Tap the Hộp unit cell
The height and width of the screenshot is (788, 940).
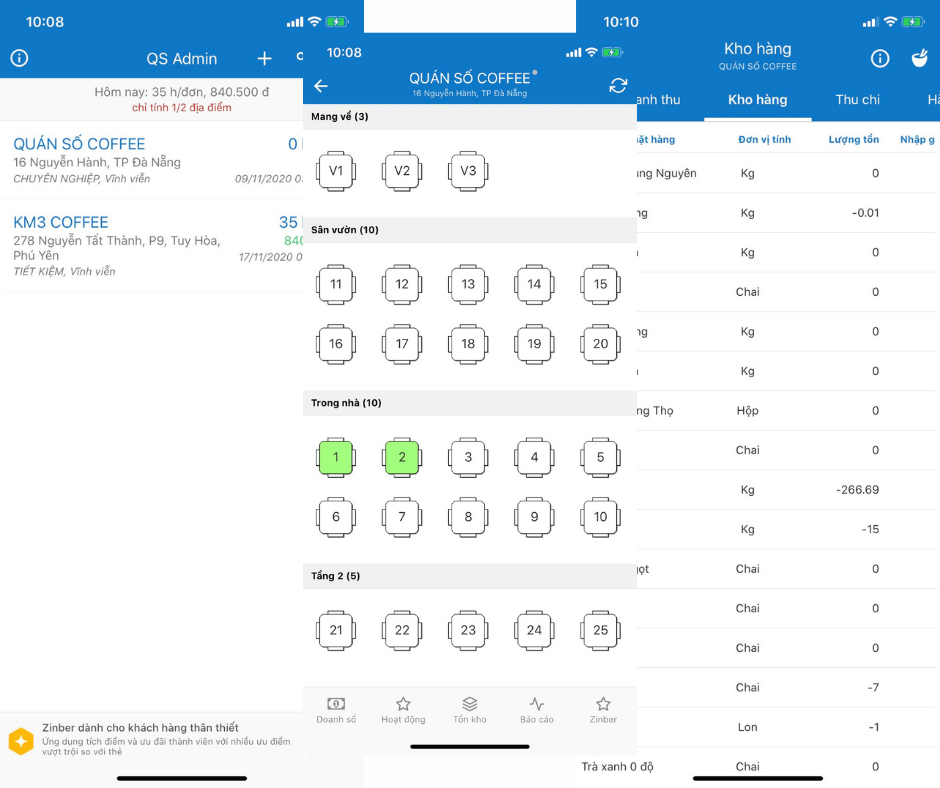click(x=748, y=411)
